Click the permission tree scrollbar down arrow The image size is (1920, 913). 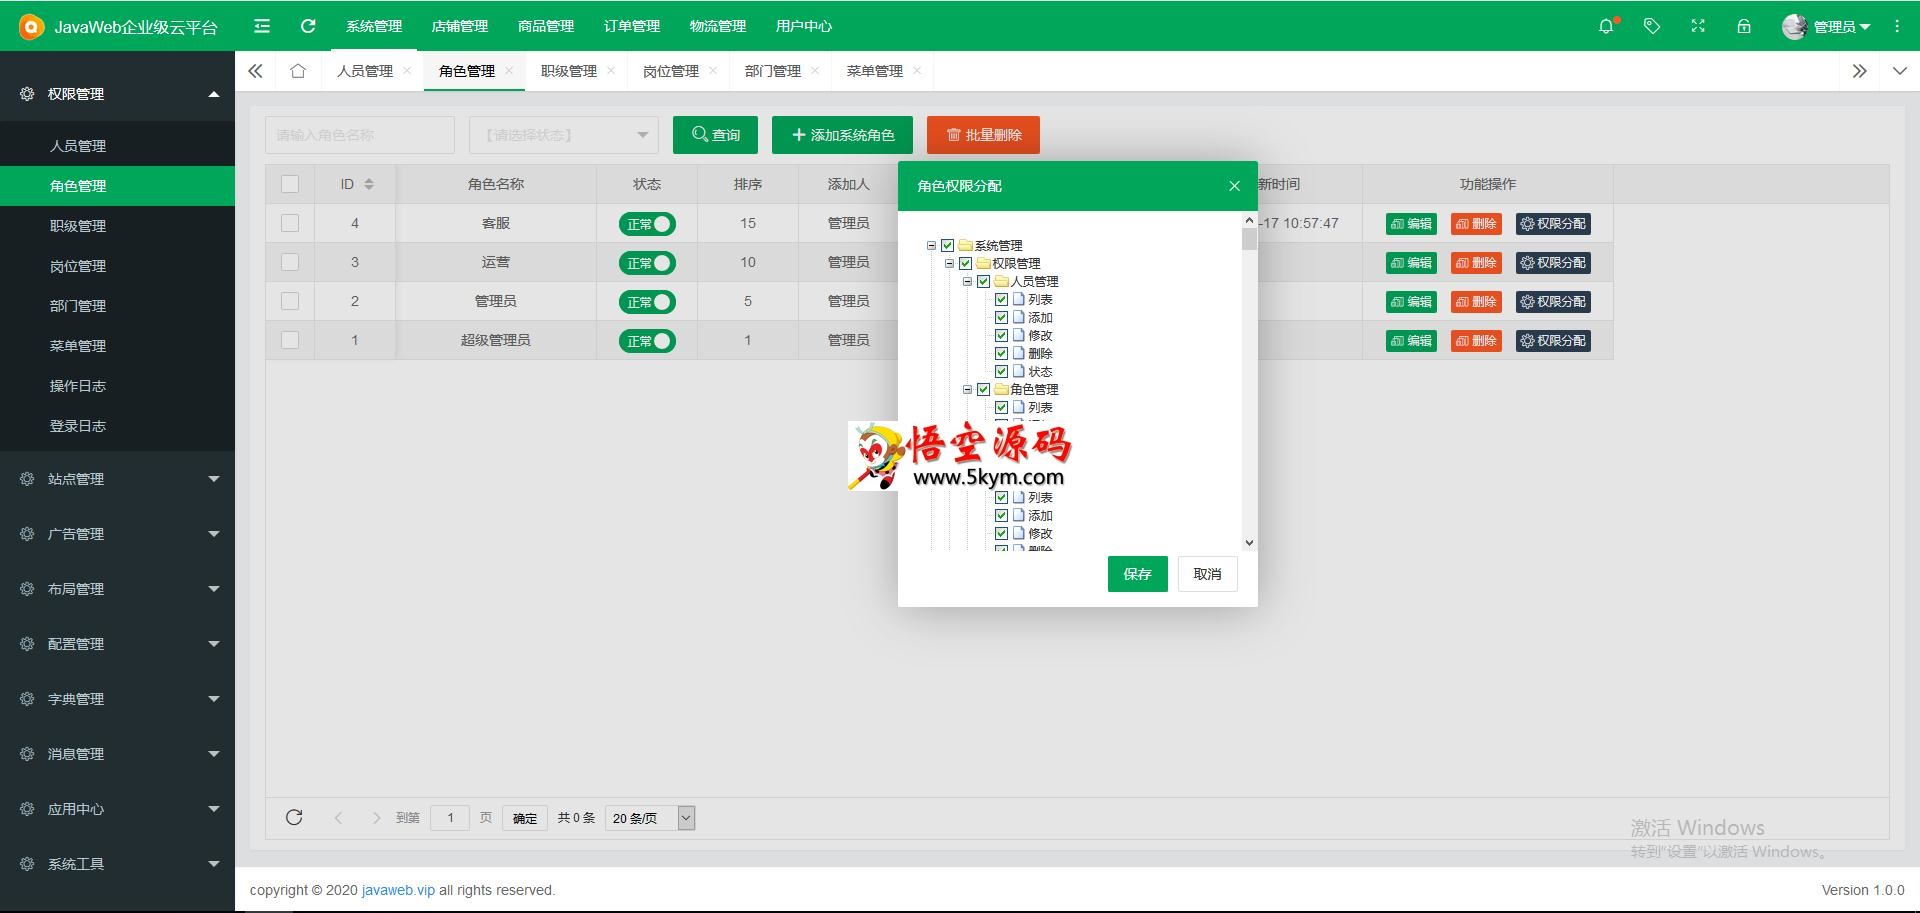point(1249,543)
